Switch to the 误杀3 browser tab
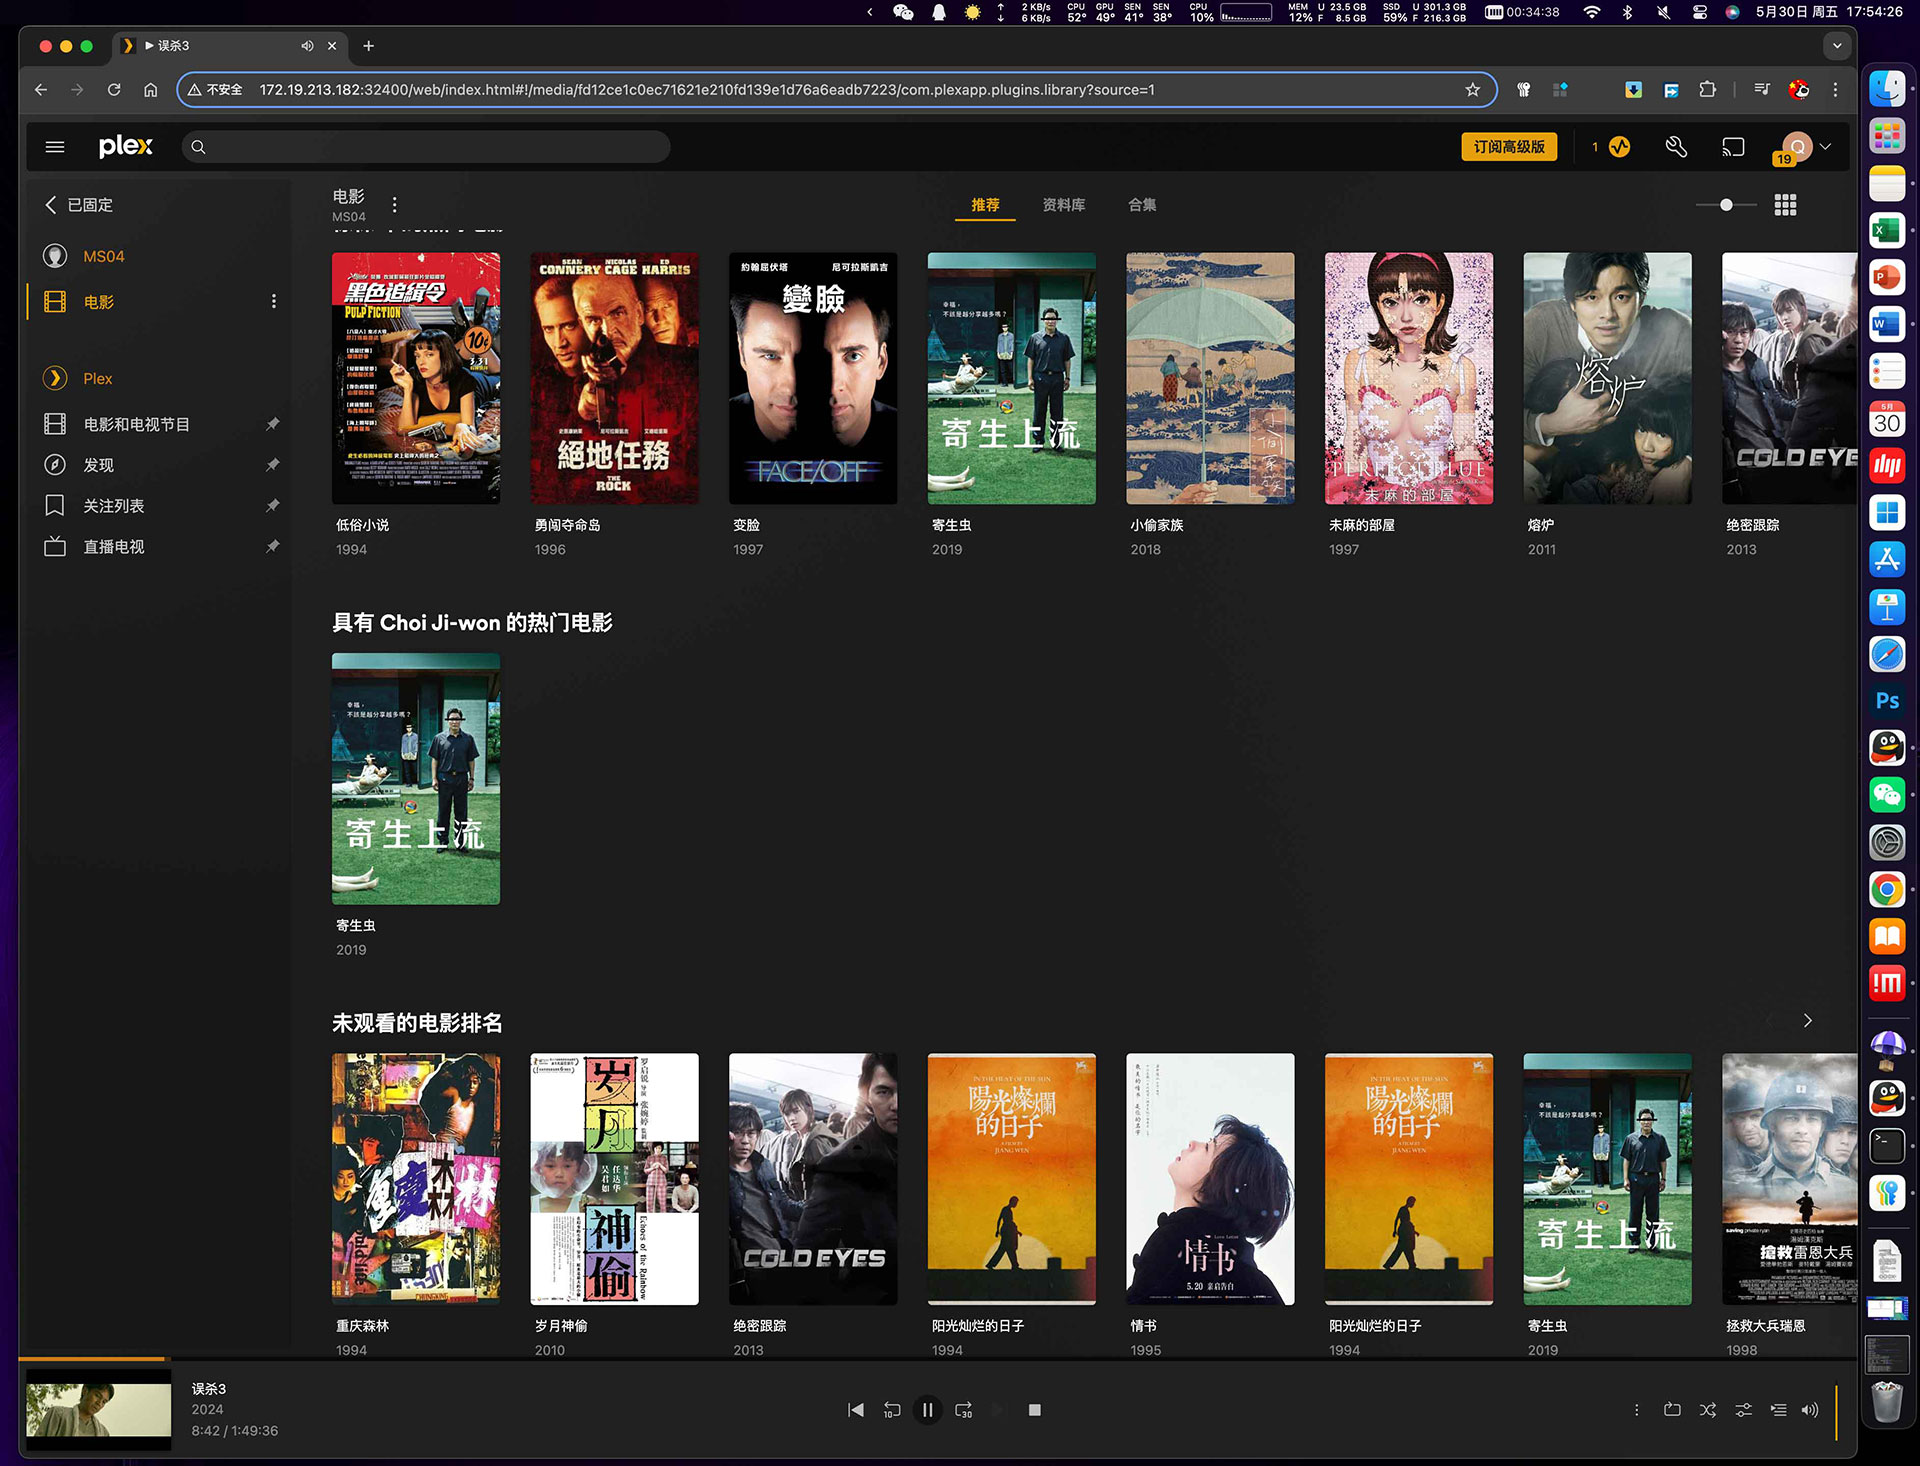Image resolution: width=1920 pixels, height=1466 pixels. pos(230,46)
